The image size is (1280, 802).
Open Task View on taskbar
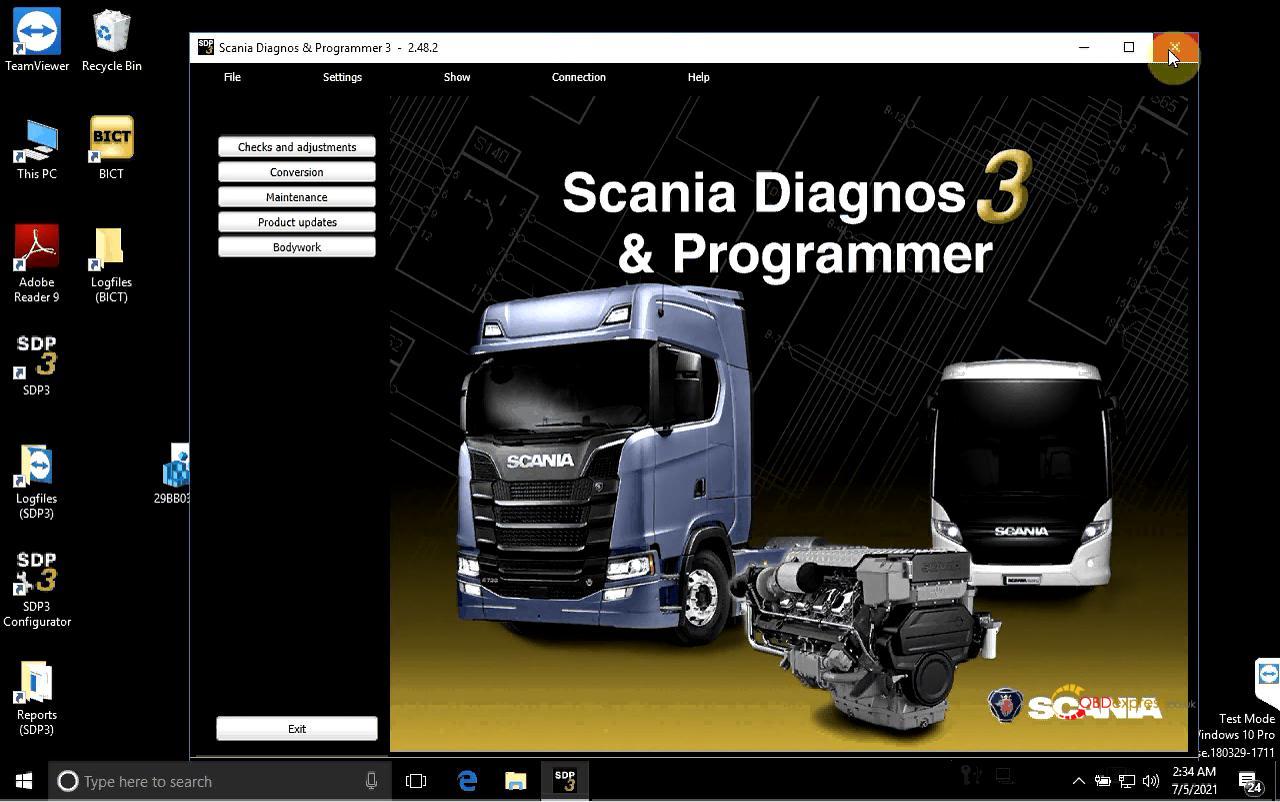416,781
